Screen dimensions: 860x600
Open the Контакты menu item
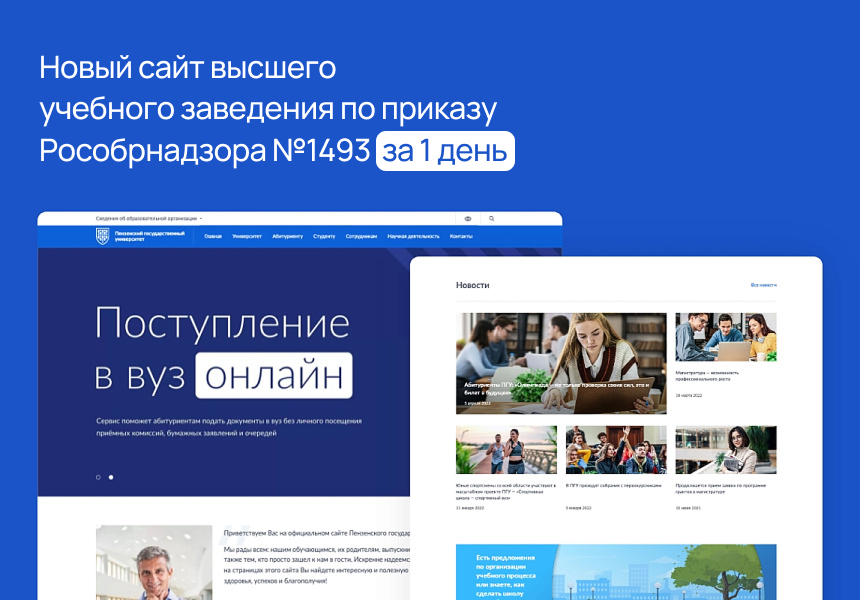coord(461,237)
